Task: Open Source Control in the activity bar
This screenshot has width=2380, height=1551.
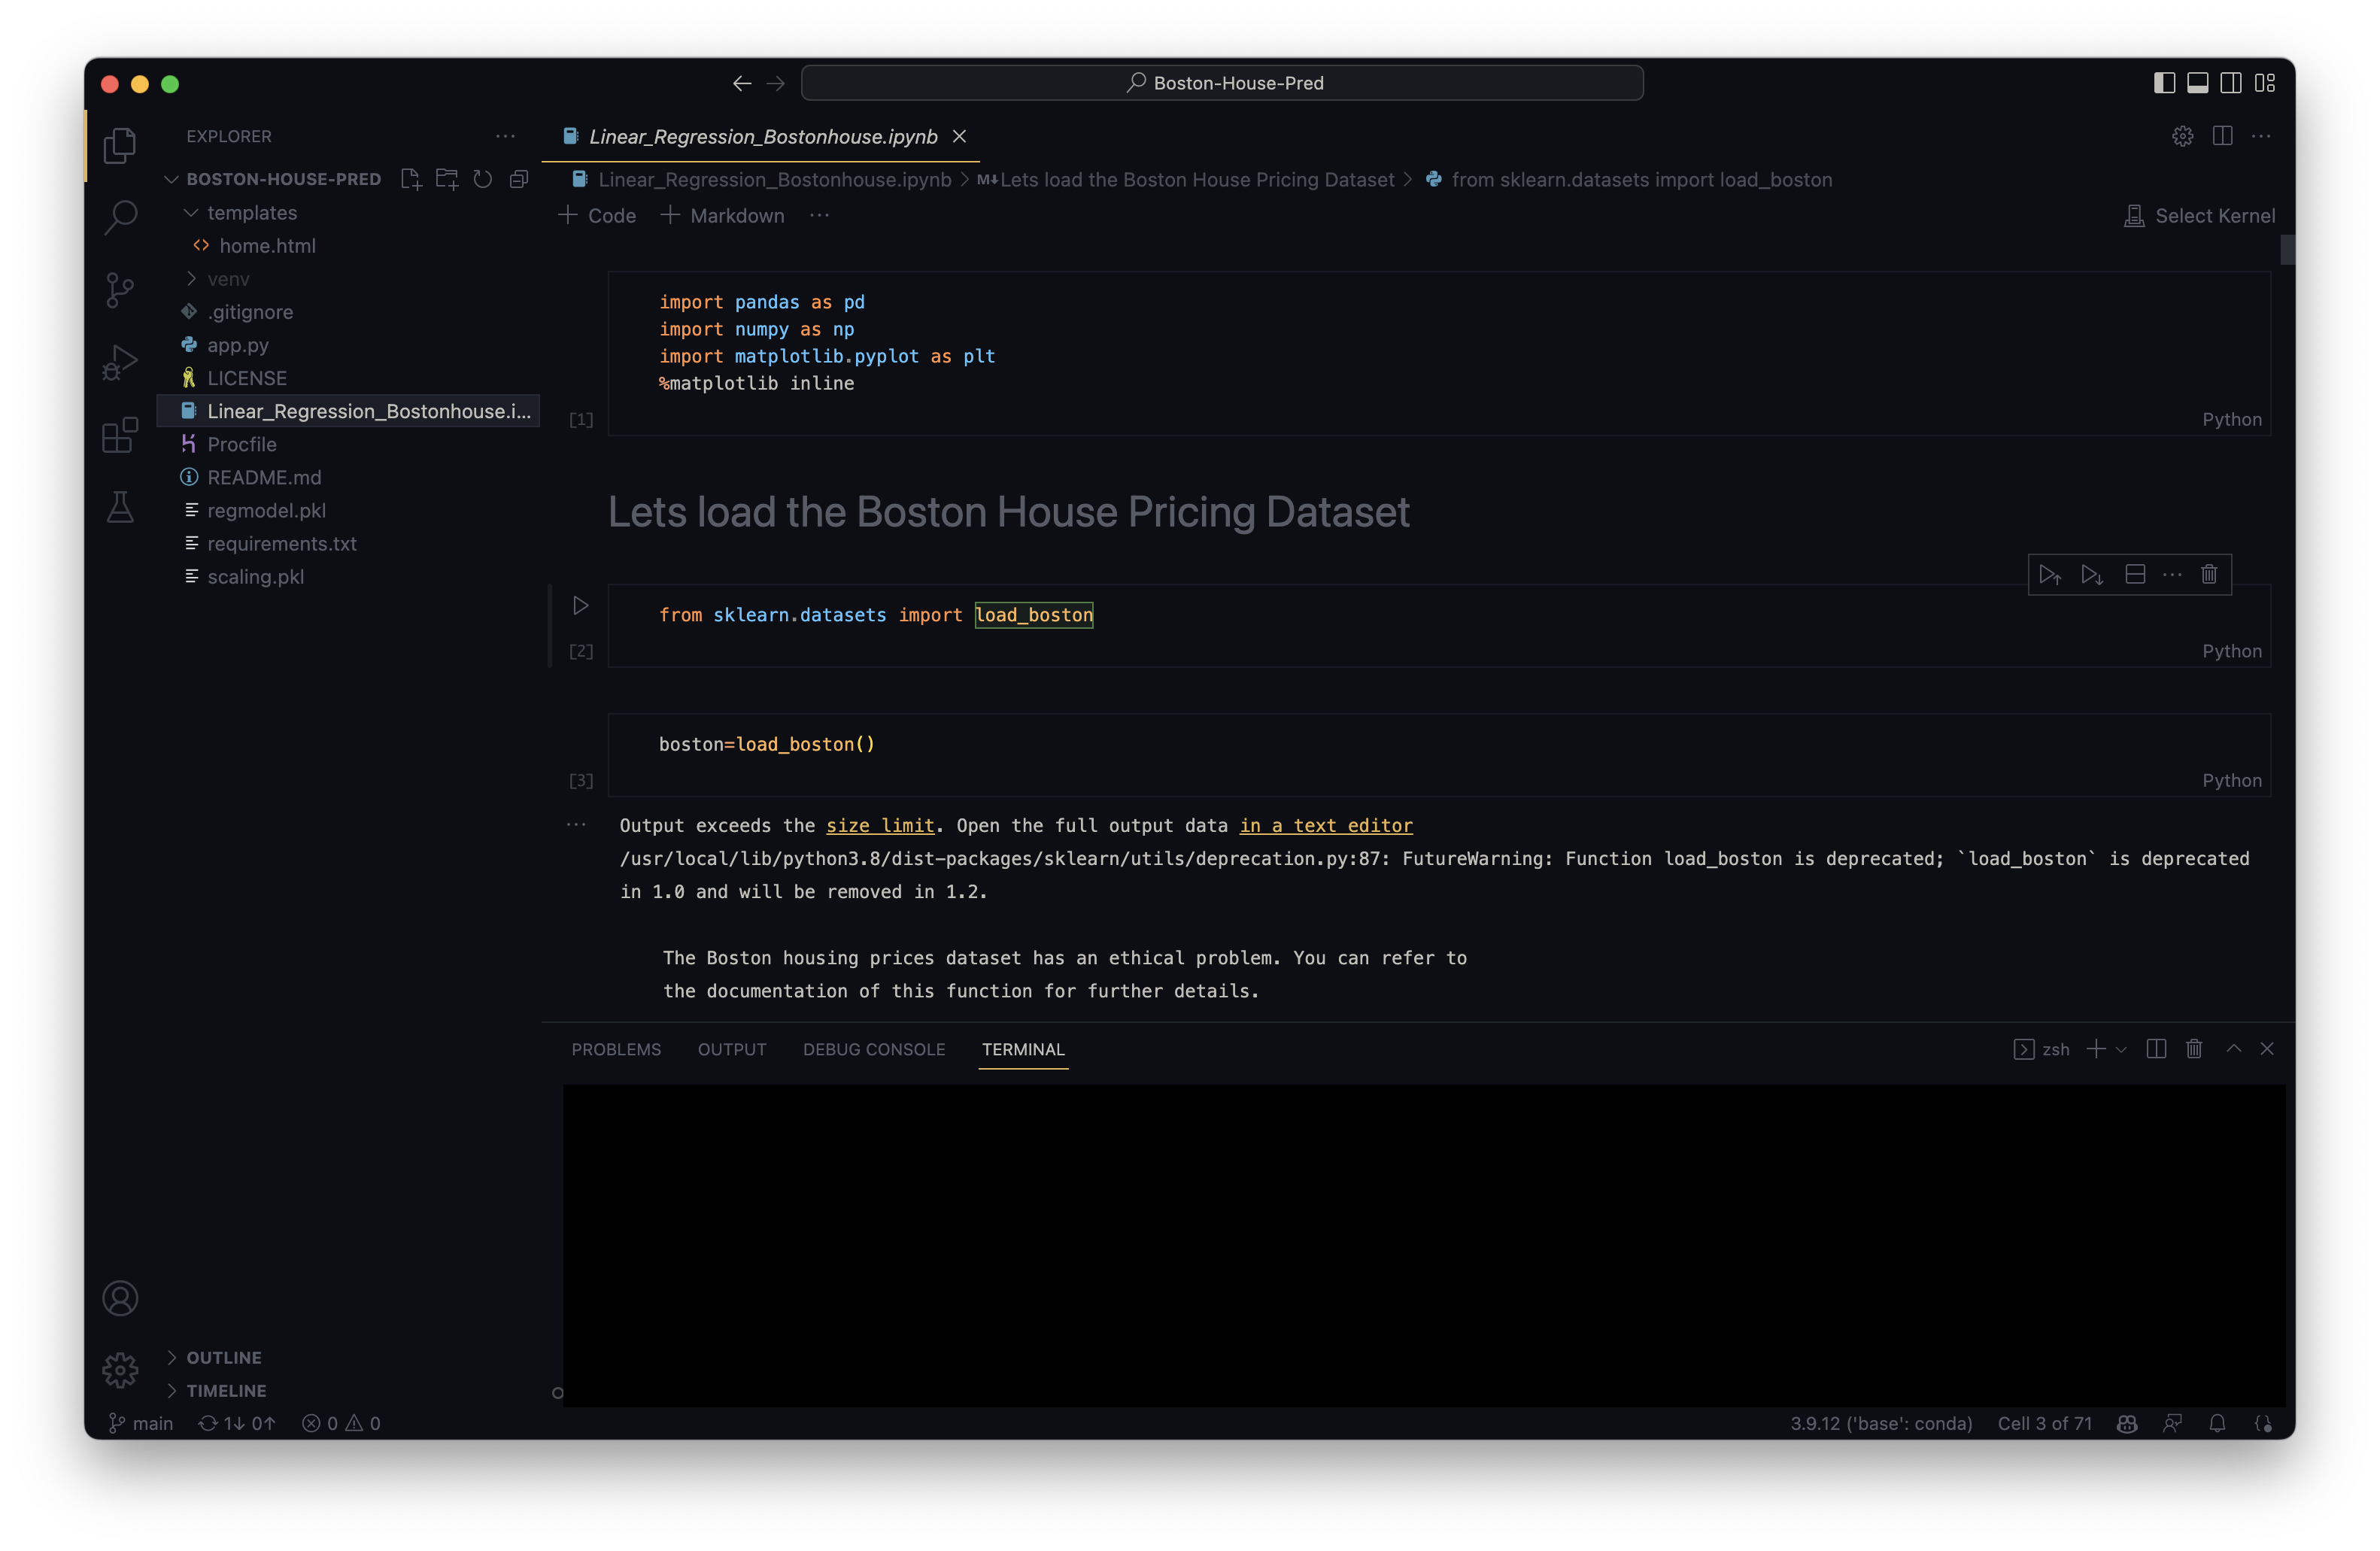Action: [x=120, y=290]
